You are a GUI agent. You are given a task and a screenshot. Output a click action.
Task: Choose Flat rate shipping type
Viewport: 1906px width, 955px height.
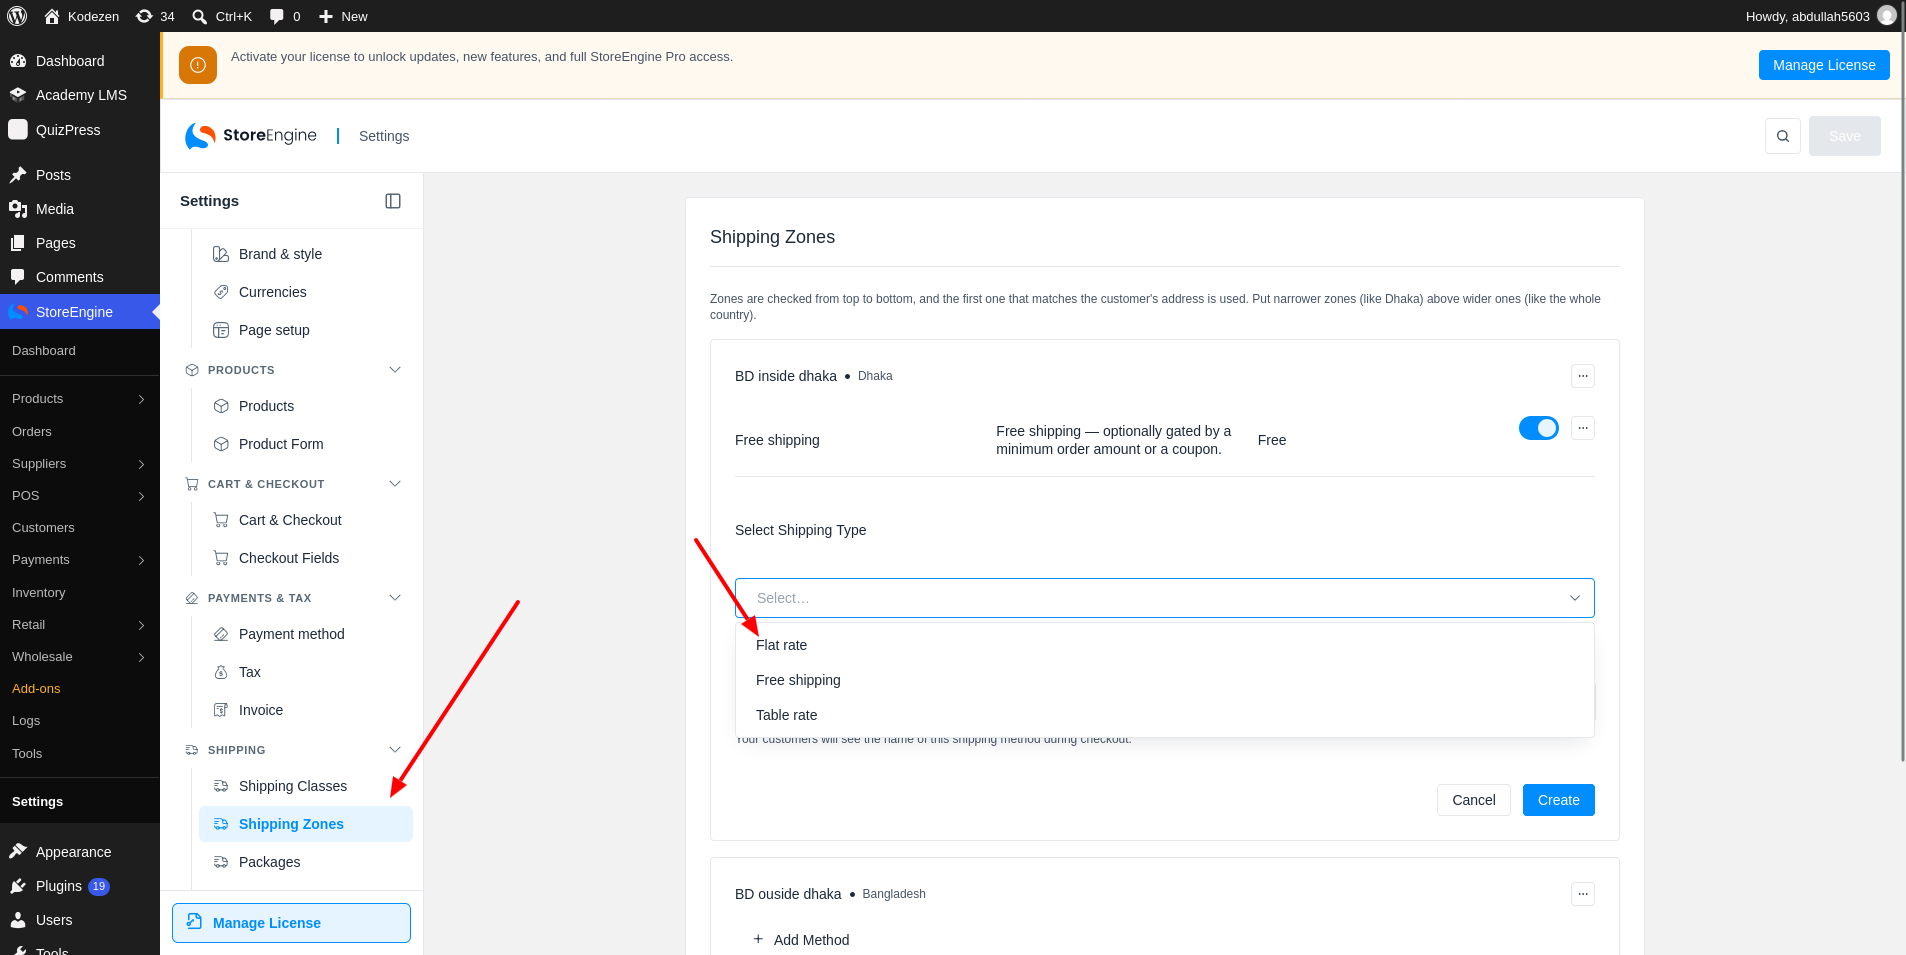[x=1164, y=645]
